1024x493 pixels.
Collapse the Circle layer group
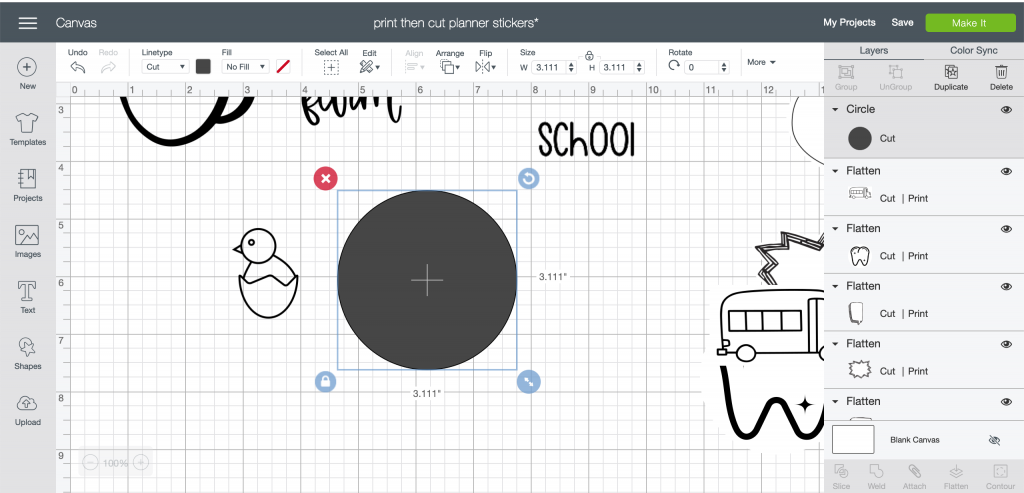pos(835,110)
